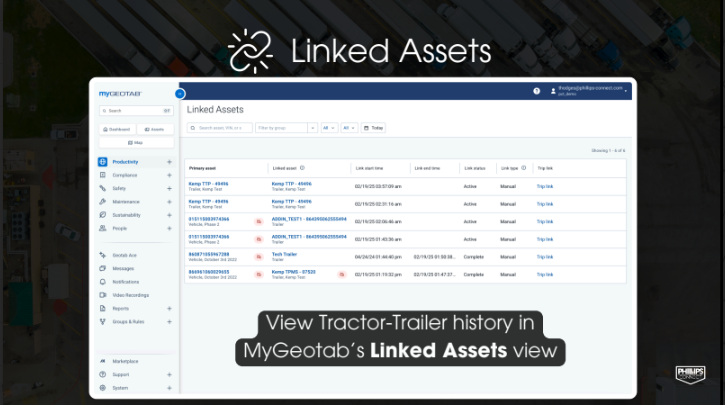The image size is (725, 405).
Task: Expand the Productivity menu with plus
Action: pyautogui.click(x=169, y=162)
